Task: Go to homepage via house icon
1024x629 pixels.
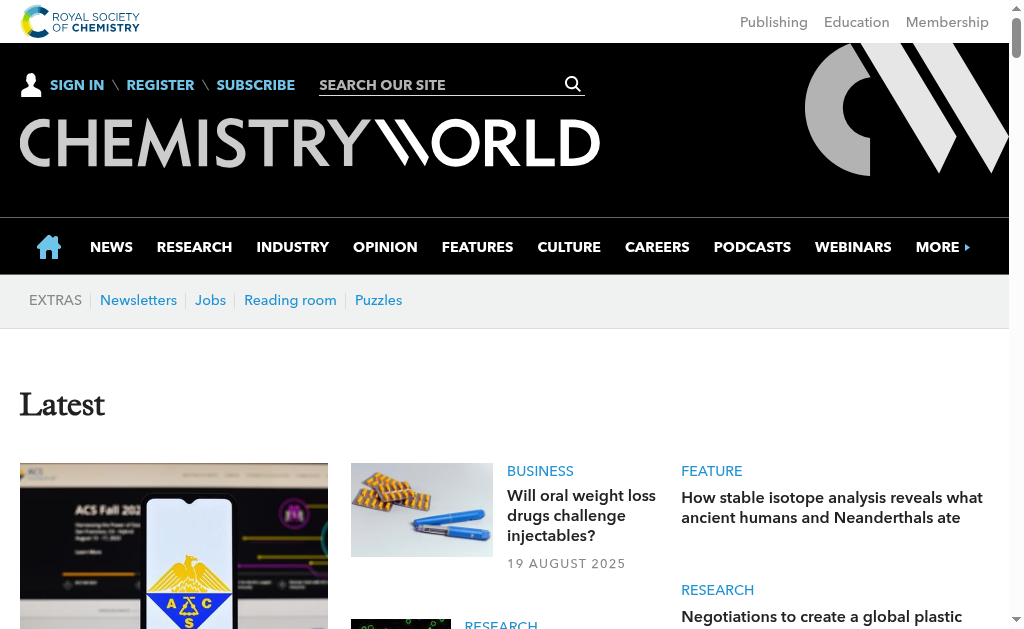Action: (49, 247)
